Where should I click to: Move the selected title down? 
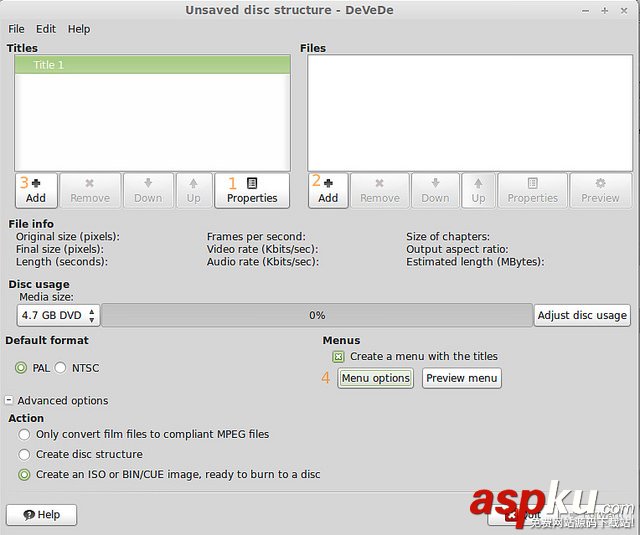149,191
